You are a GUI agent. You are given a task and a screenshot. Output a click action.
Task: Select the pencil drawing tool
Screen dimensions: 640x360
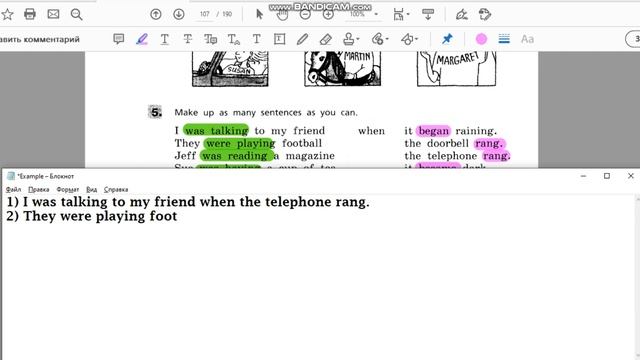click(x=302, y=39)
